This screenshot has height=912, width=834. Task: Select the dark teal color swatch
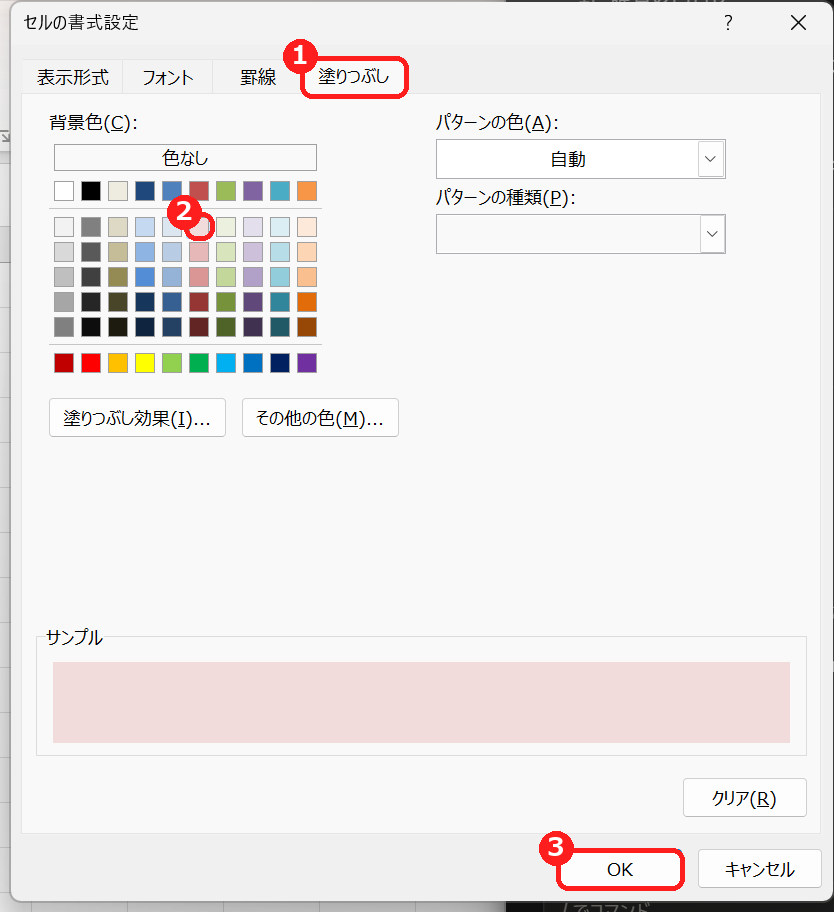click(x=280, y=327)
